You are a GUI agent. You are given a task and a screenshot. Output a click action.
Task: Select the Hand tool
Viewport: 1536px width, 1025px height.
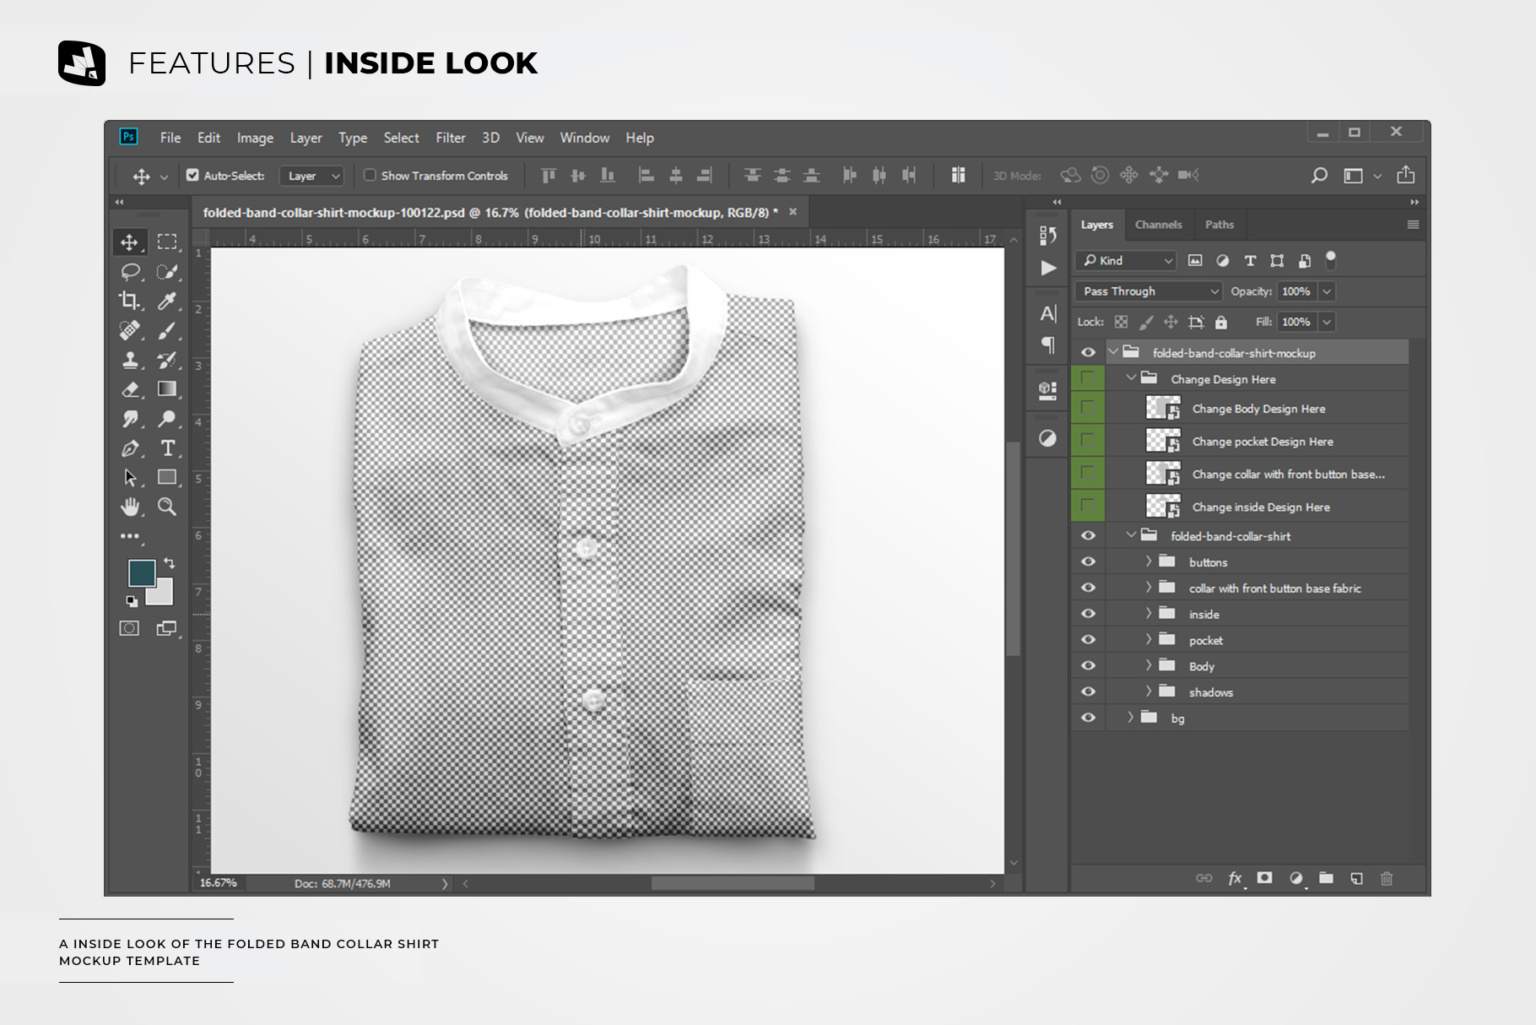pyautogui.click(x=131, y=507)
